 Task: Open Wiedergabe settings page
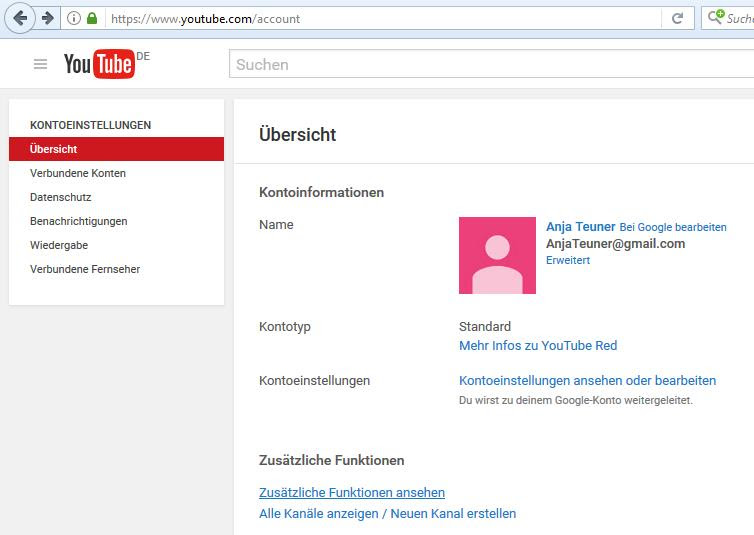click(59, 245)
